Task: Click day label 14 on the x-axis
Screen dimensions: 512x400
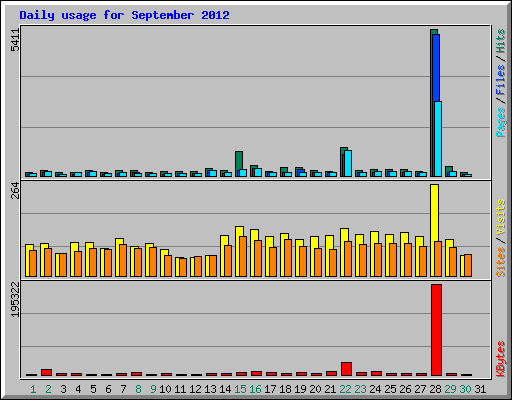Action: coord(225,389)
